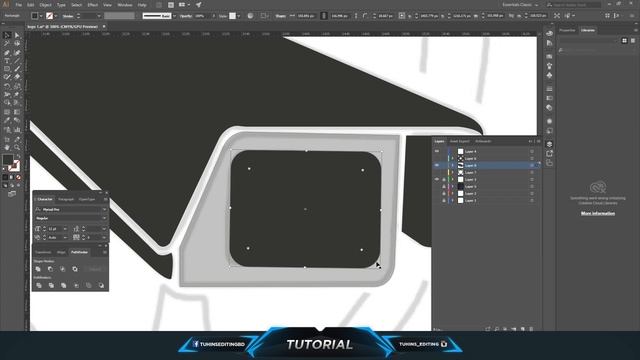The width and height of the screenshot is (640, 360).
Task: Select the Pen tool
Action: [x=7, y=53]
